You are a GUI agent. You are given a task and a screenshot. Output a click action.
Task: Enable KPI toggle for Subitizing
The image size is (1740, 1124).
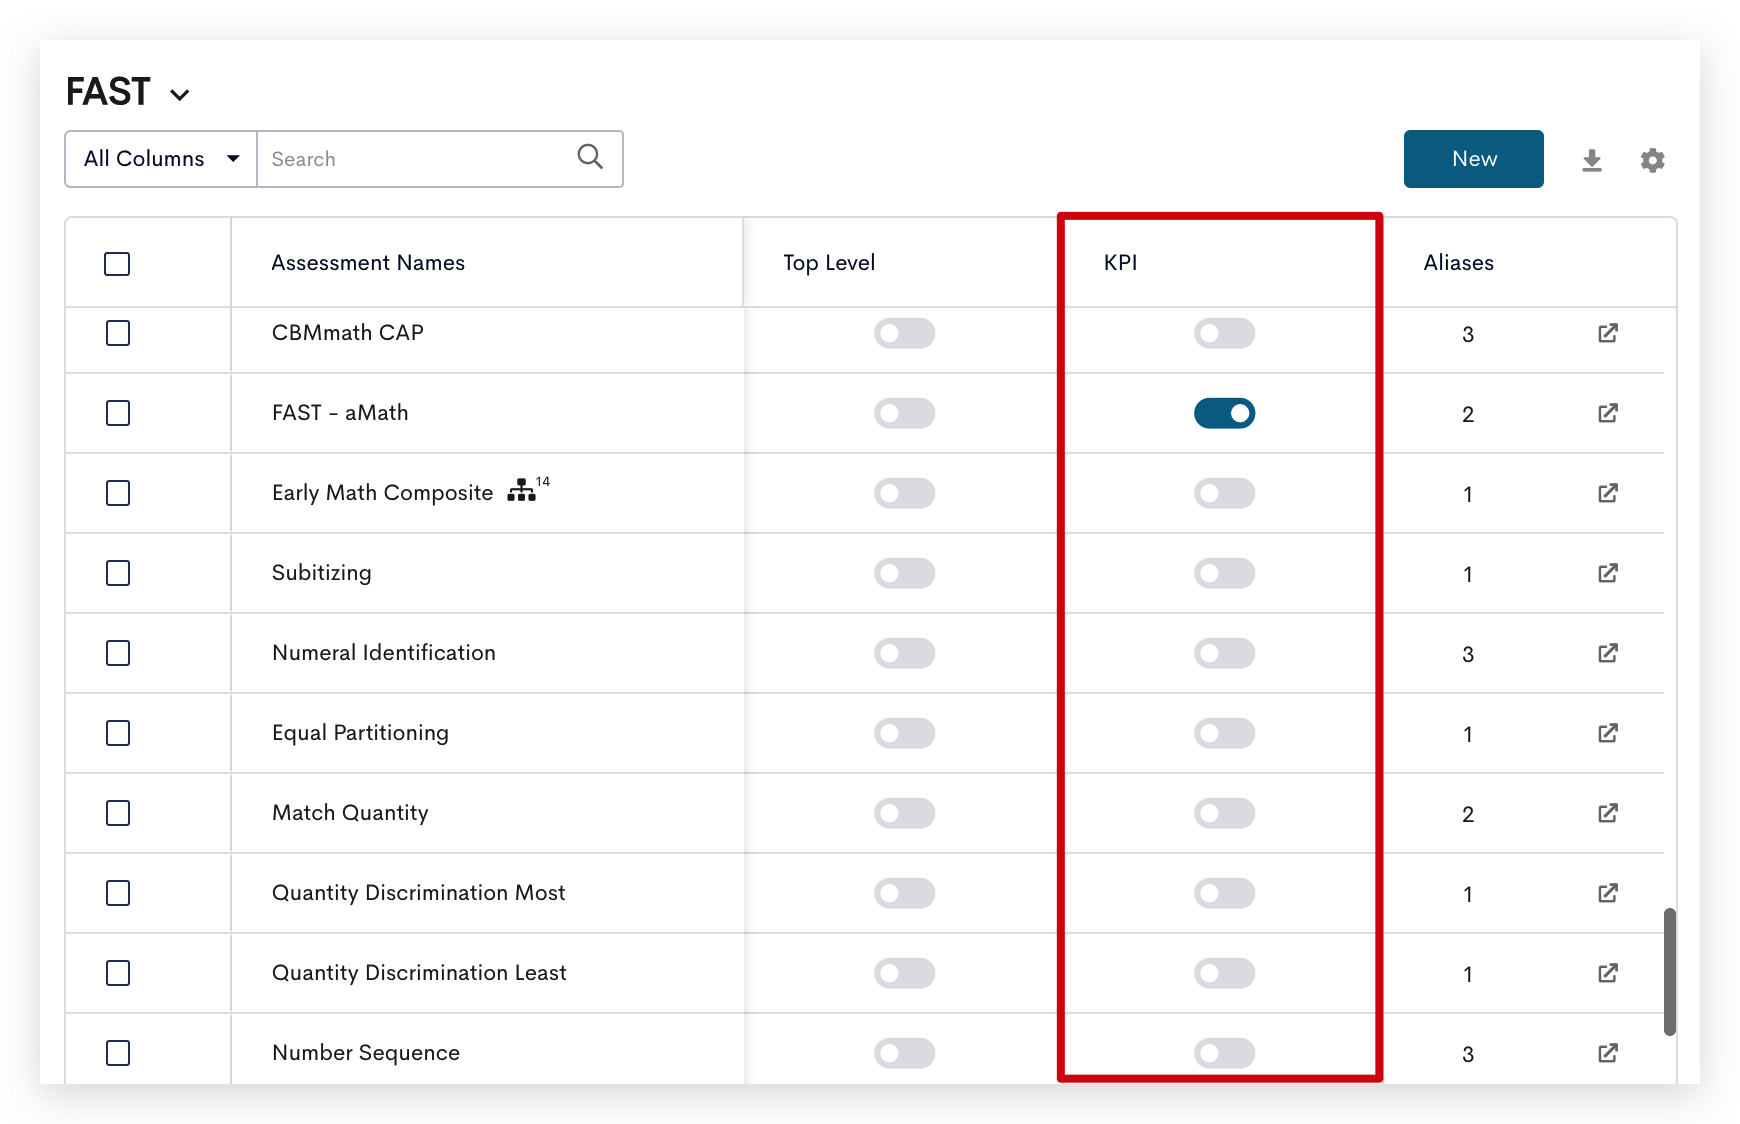(1224, 573)
